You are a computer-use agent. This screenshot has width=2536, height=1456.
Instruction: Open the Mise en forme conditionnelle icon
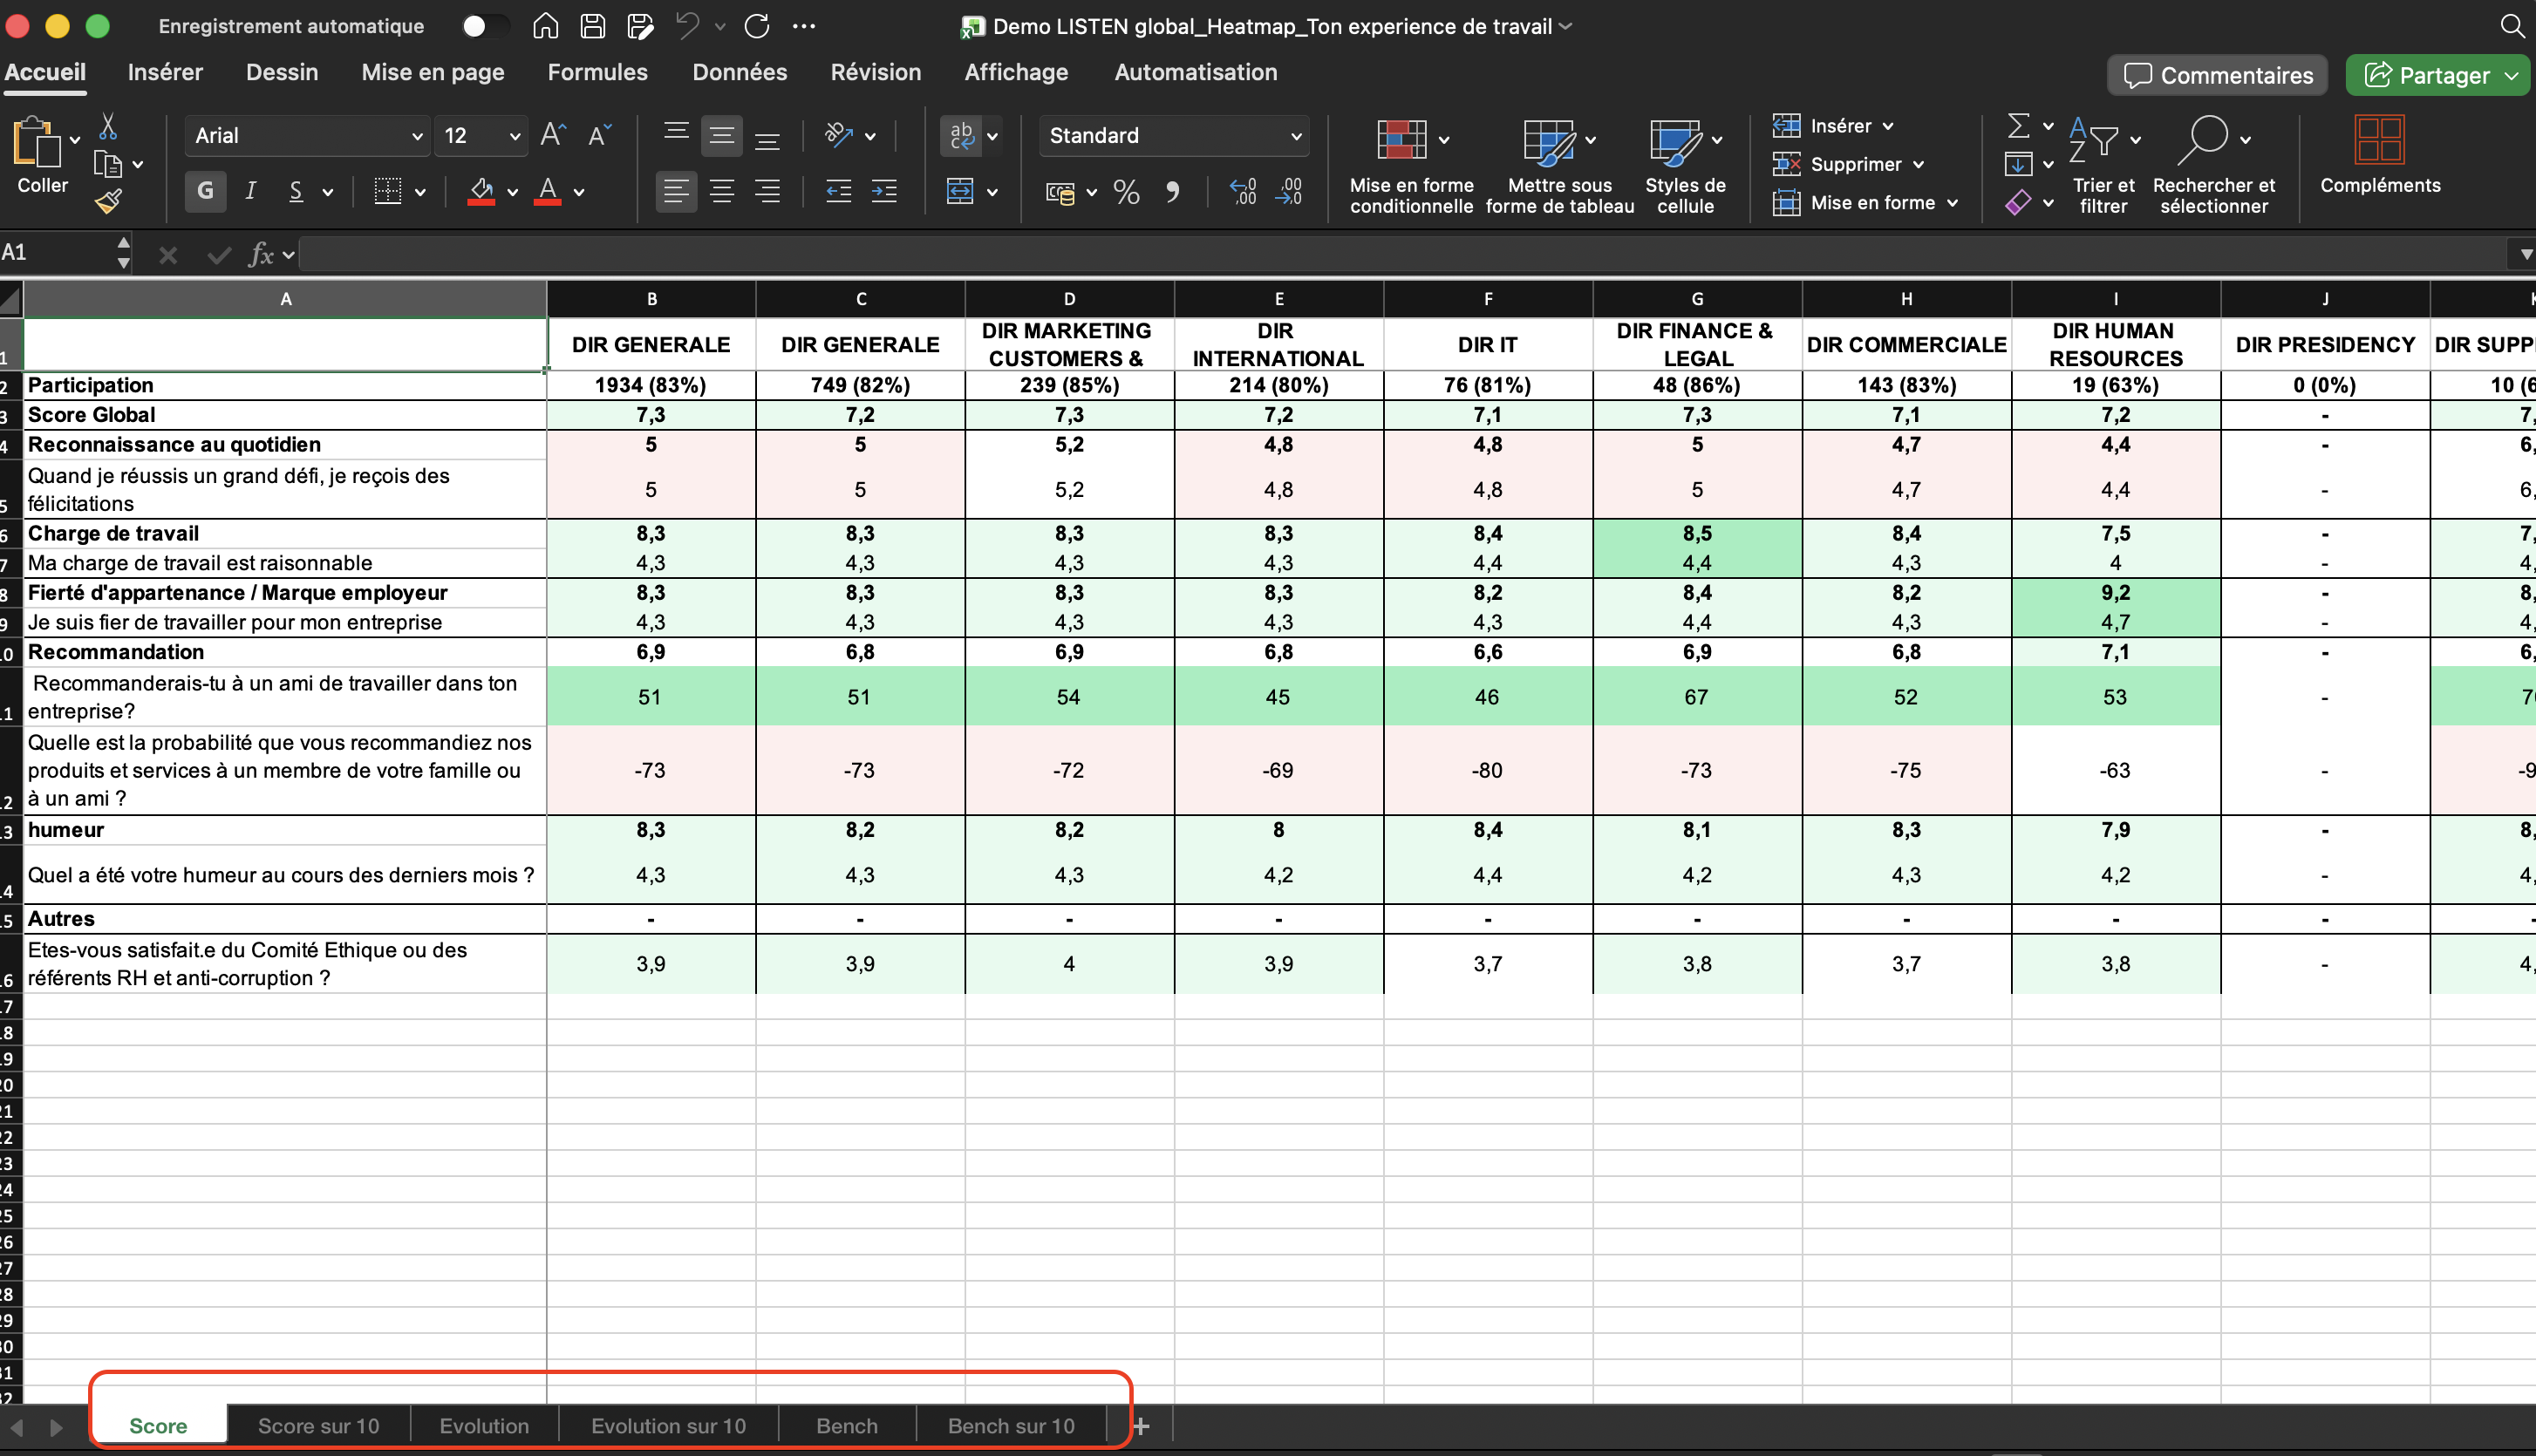click(x=1401, y=140)
